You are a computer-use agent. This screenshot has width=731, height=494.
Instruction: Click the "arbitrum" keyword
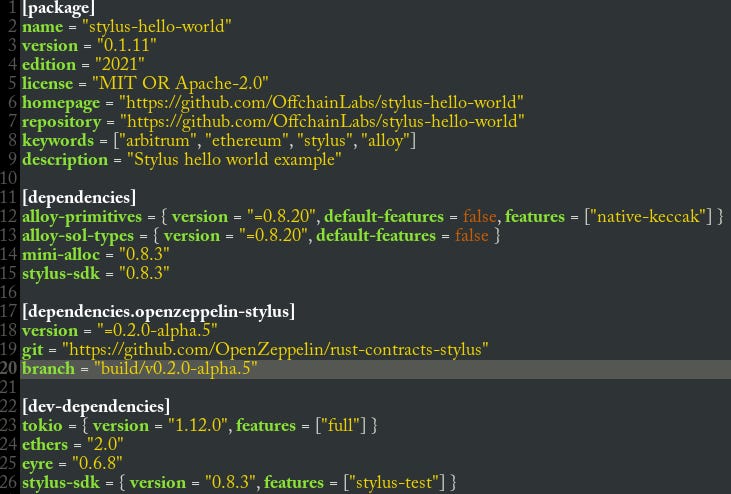pyautogui.click(x=158, y=141)
